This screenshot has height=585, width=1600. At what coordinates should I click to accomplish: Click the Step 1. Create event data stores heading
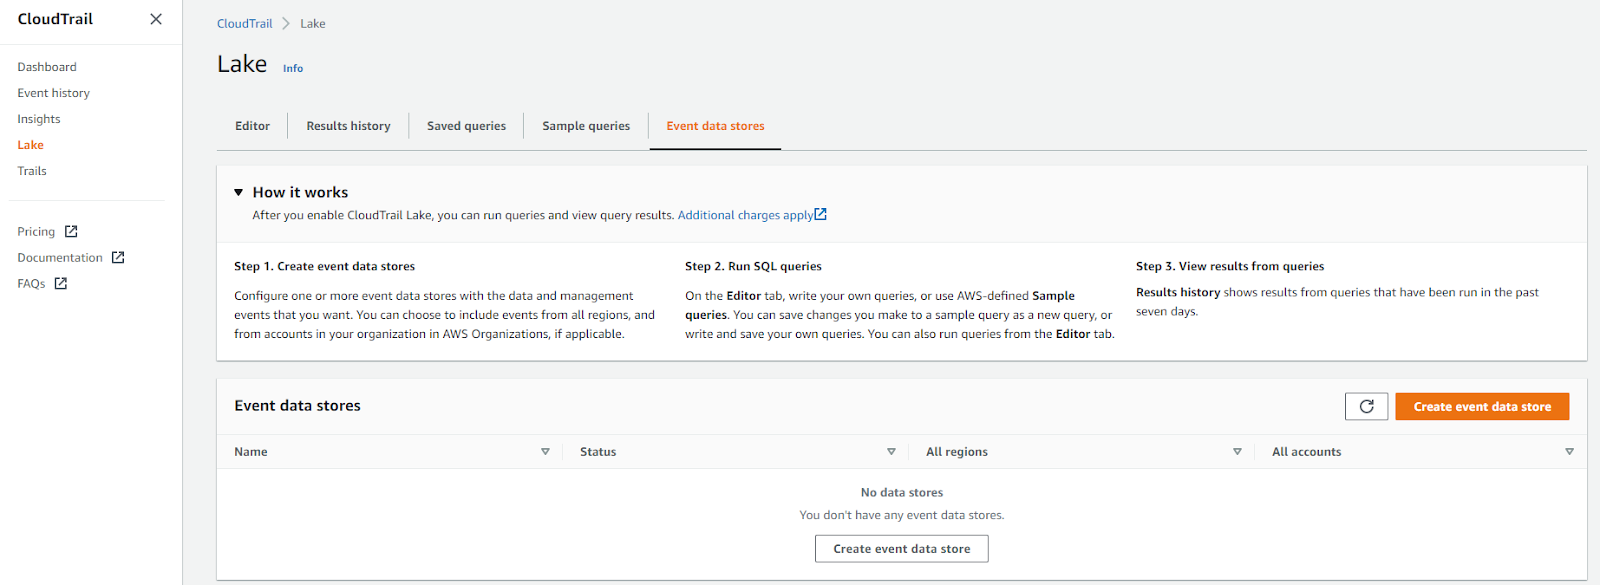324,267
